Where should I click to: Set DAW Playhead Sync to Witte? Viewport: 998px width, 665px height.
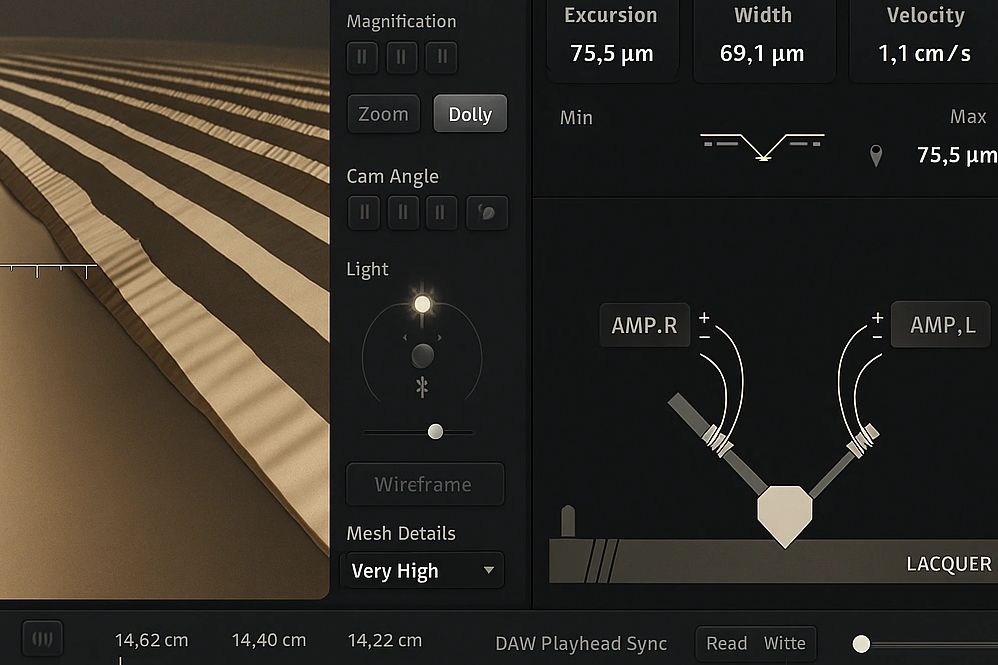pyautogui.click(x=784, y=643)
